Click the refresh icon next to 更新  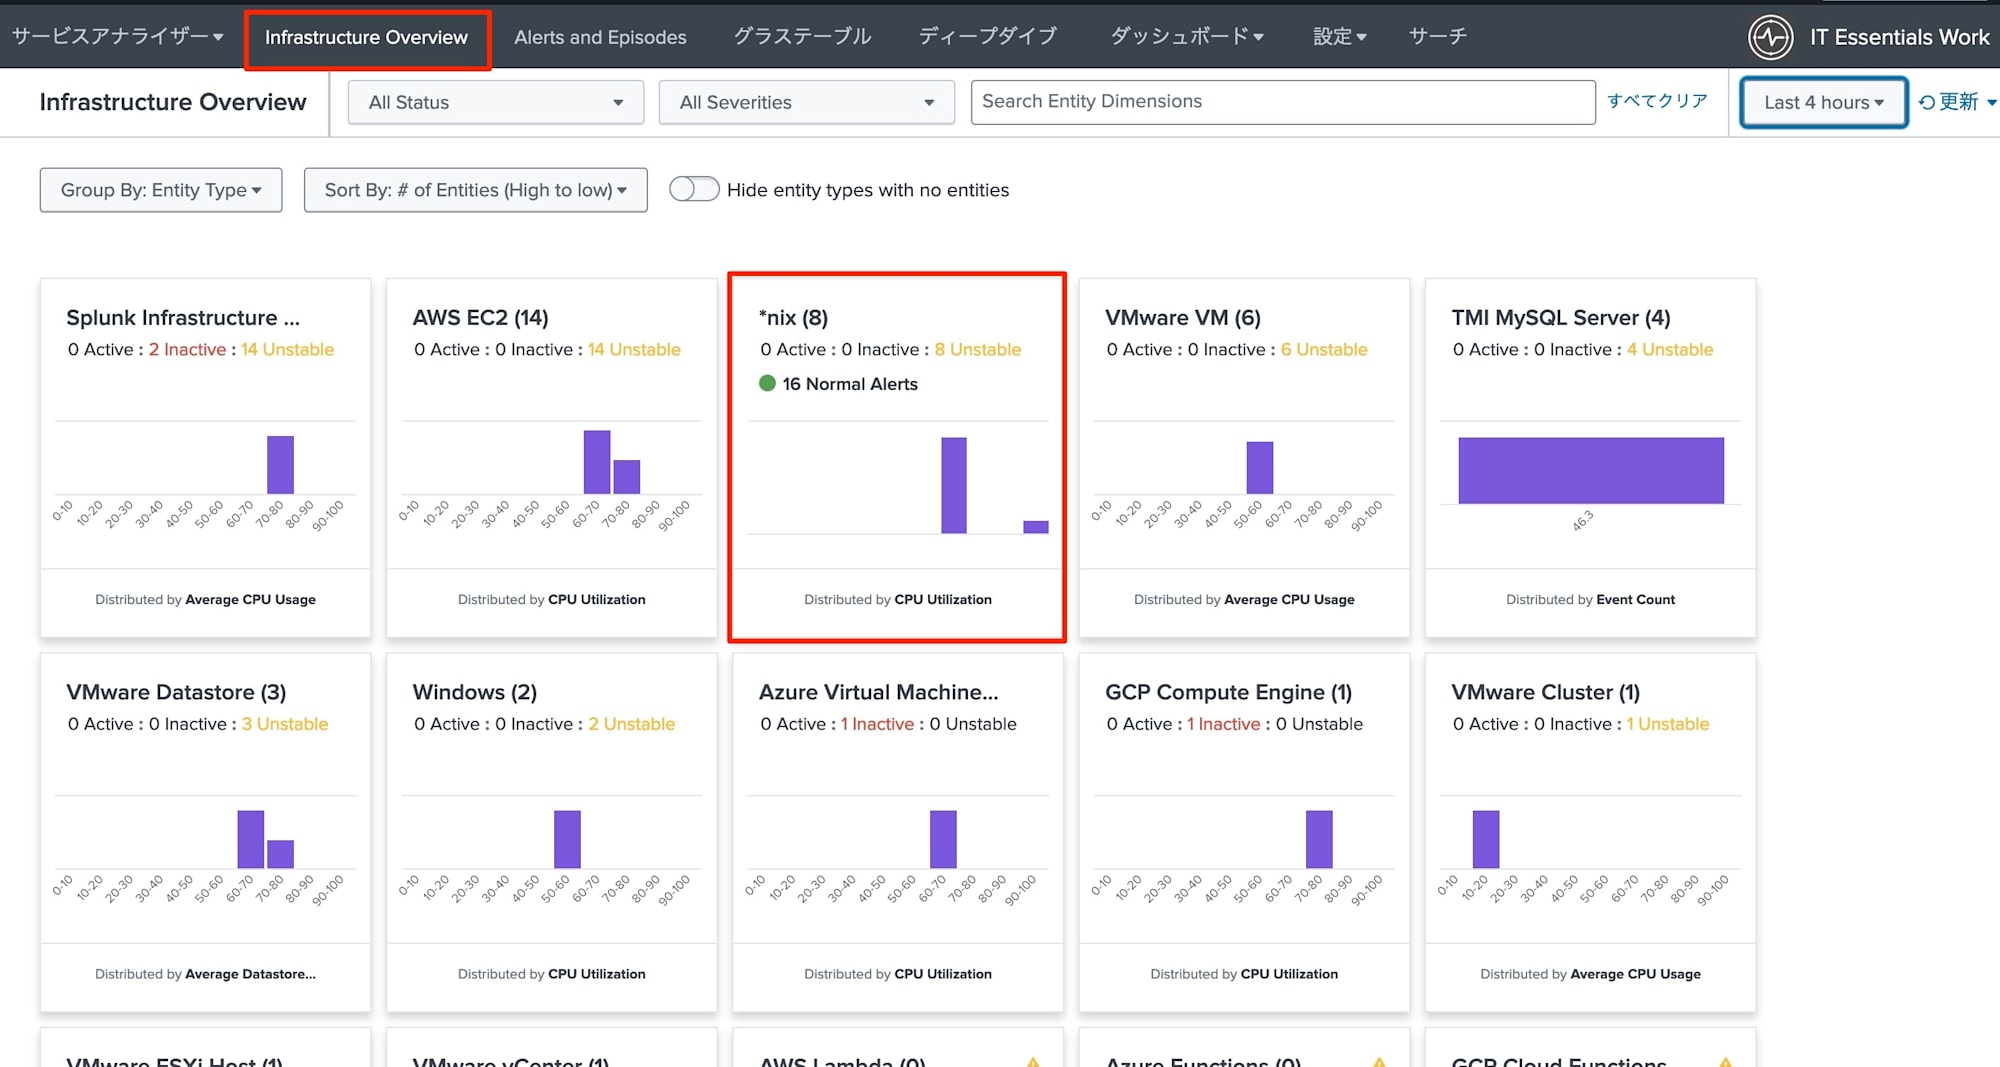[1927, 102]
